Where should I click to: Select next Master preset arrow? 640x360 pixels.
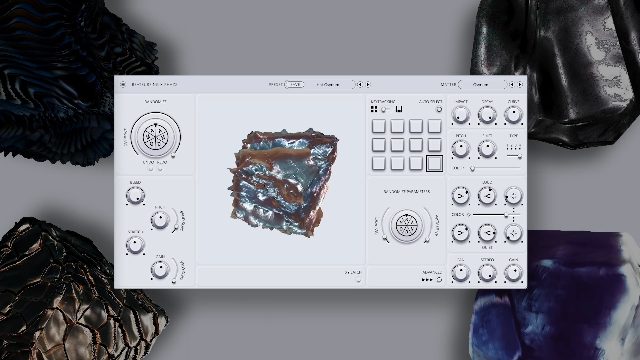point(520,84)
